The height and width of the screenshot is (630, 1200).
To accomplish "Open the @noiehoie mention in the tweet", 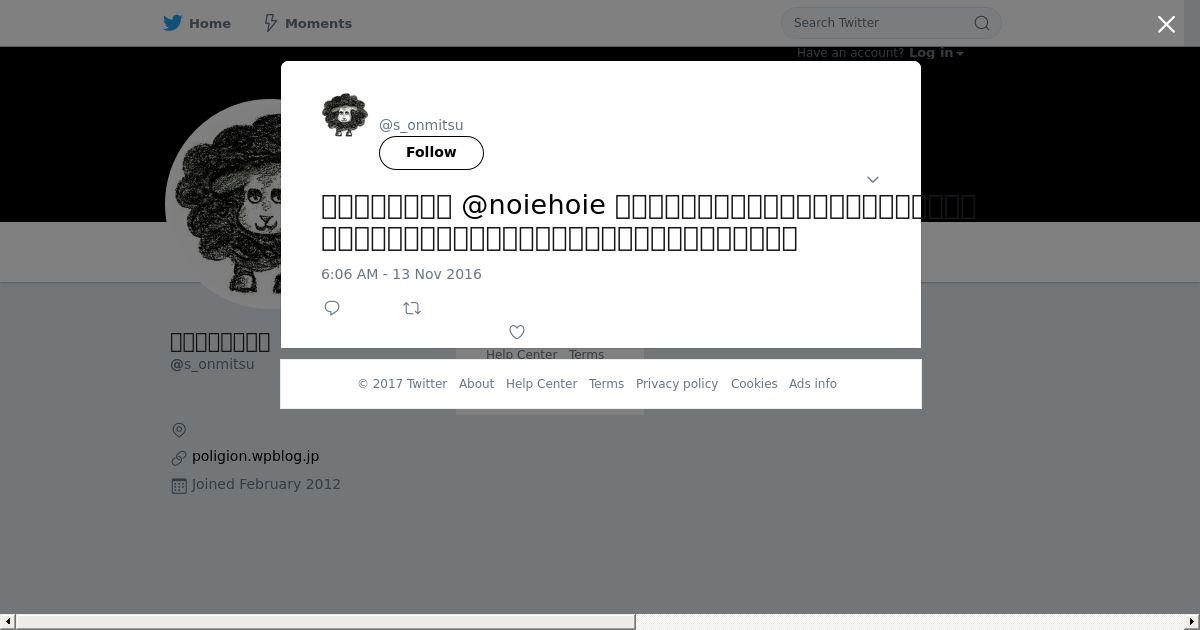I will 534,205.
